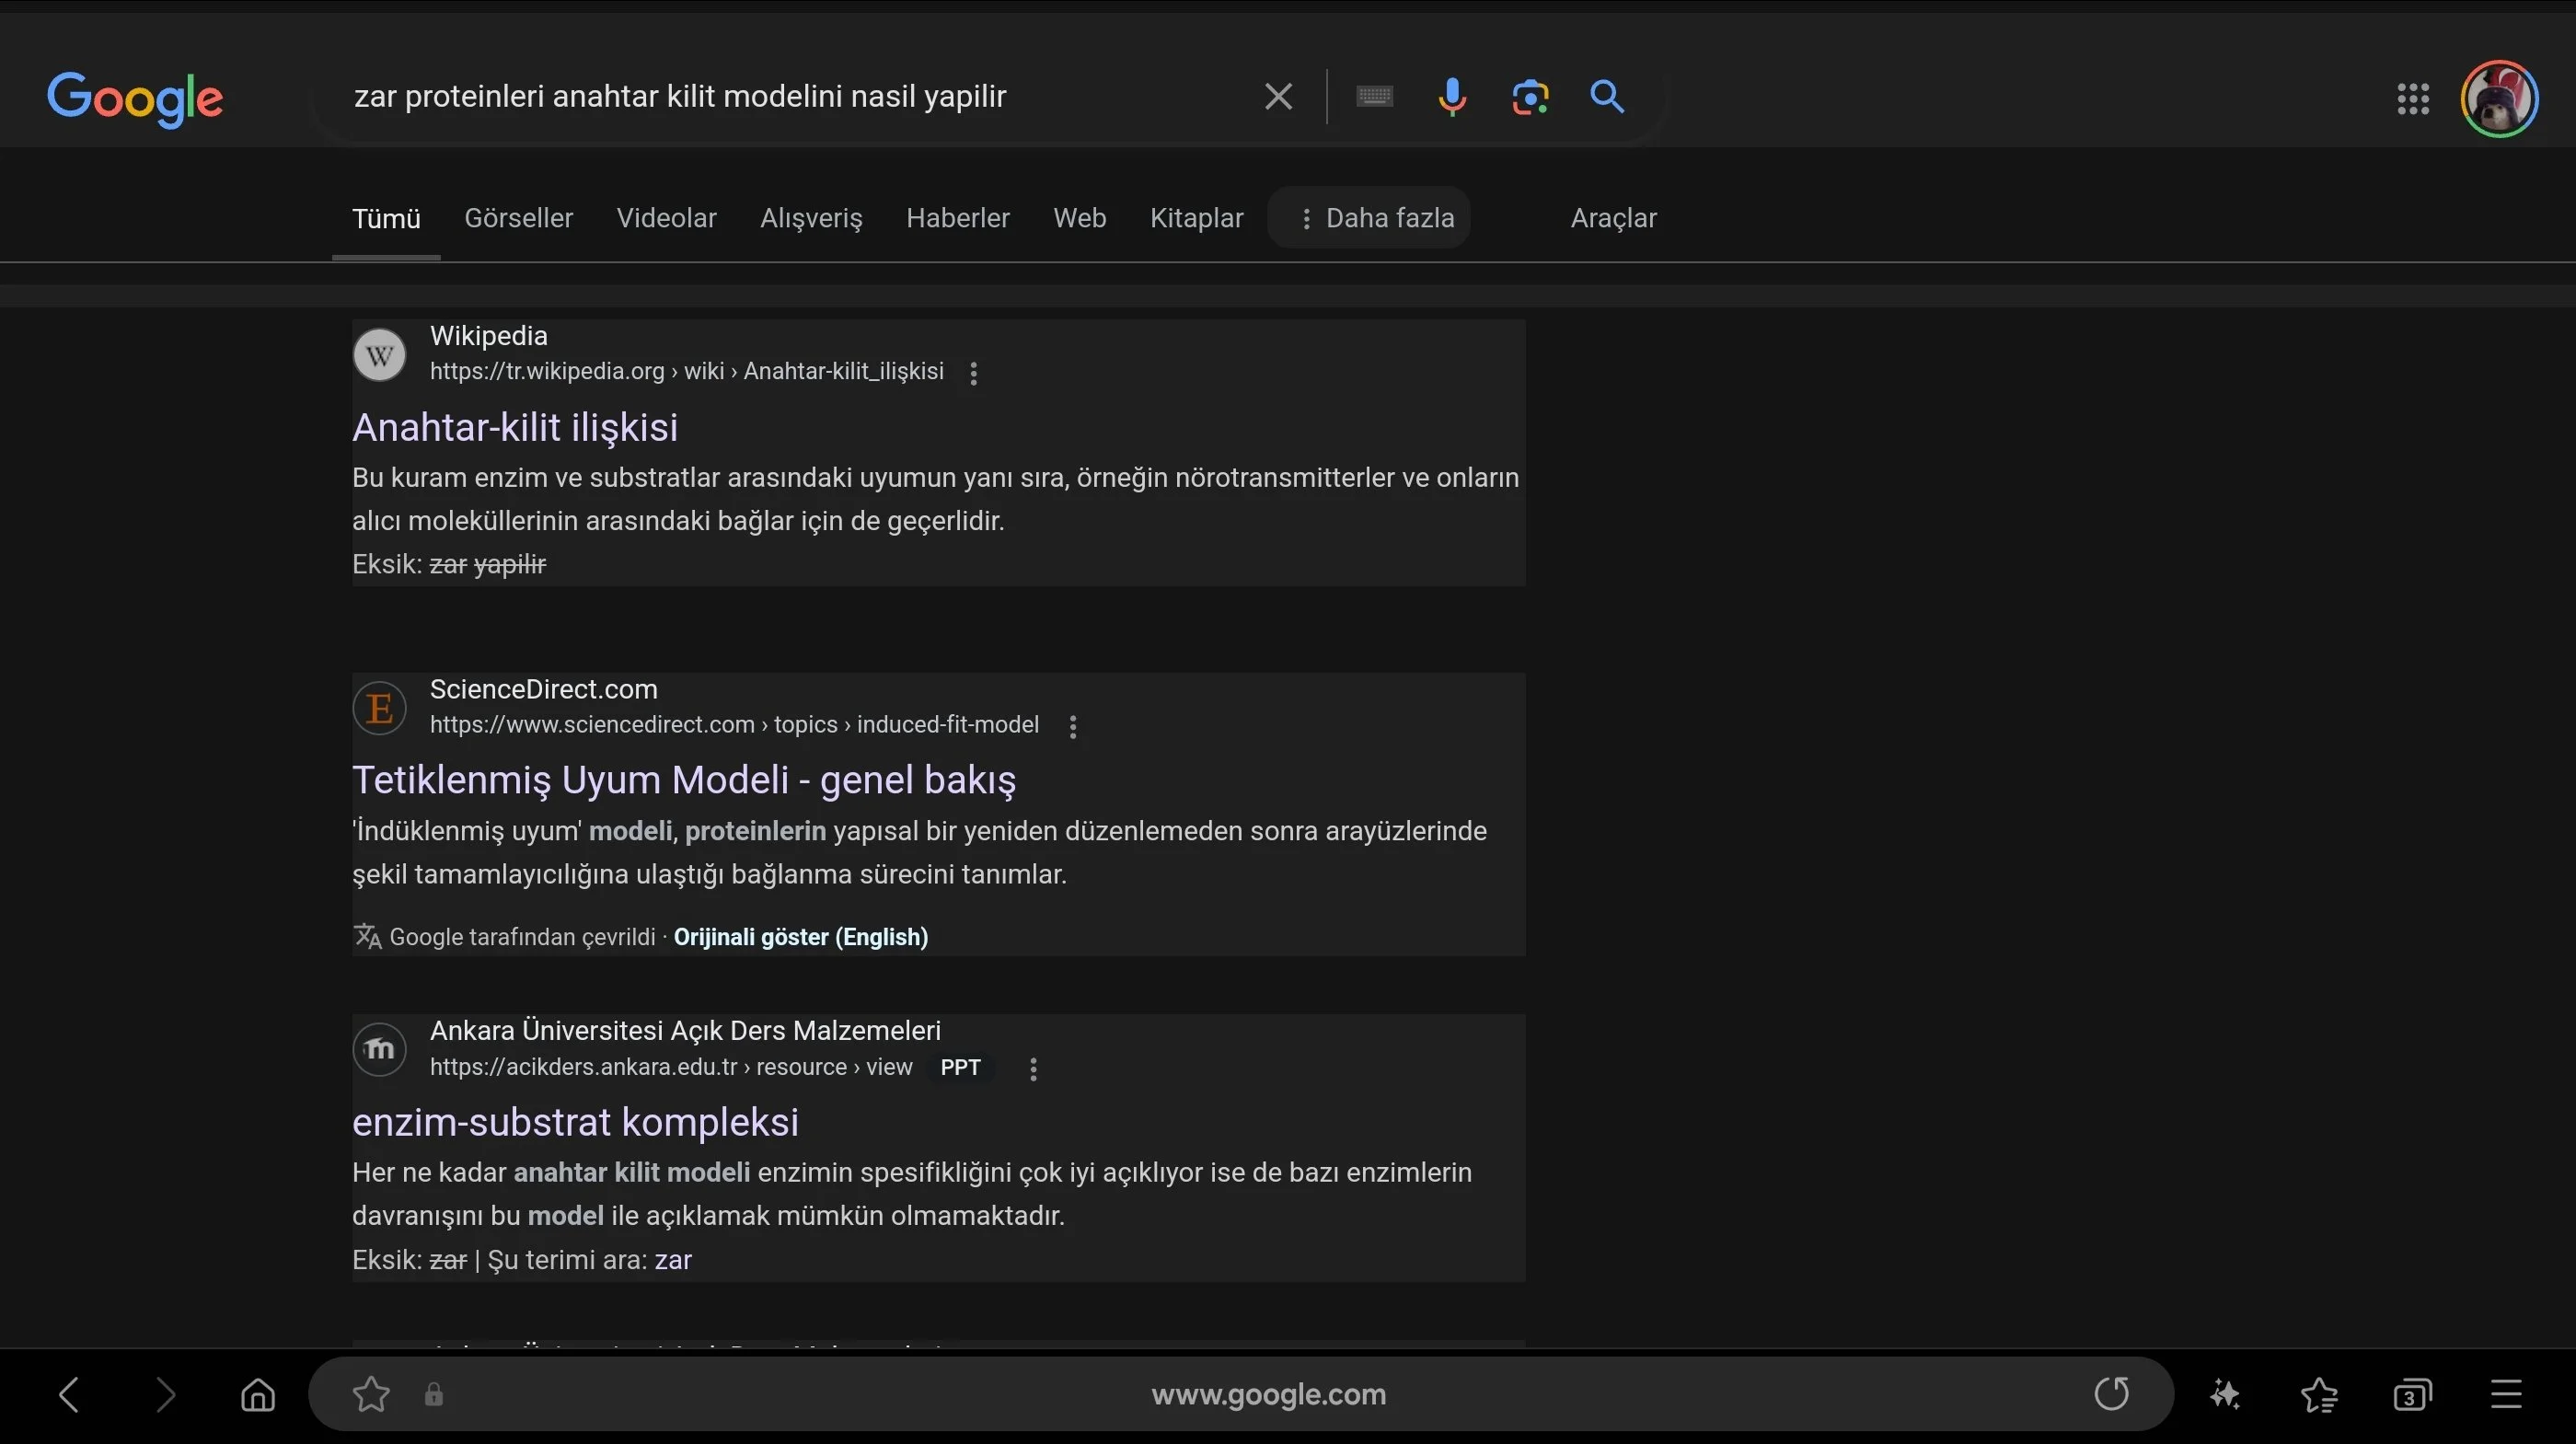2576x1444 pixels.
Task: Open the tabs switcher showing 3
Action: [x=2412, y=1394]
